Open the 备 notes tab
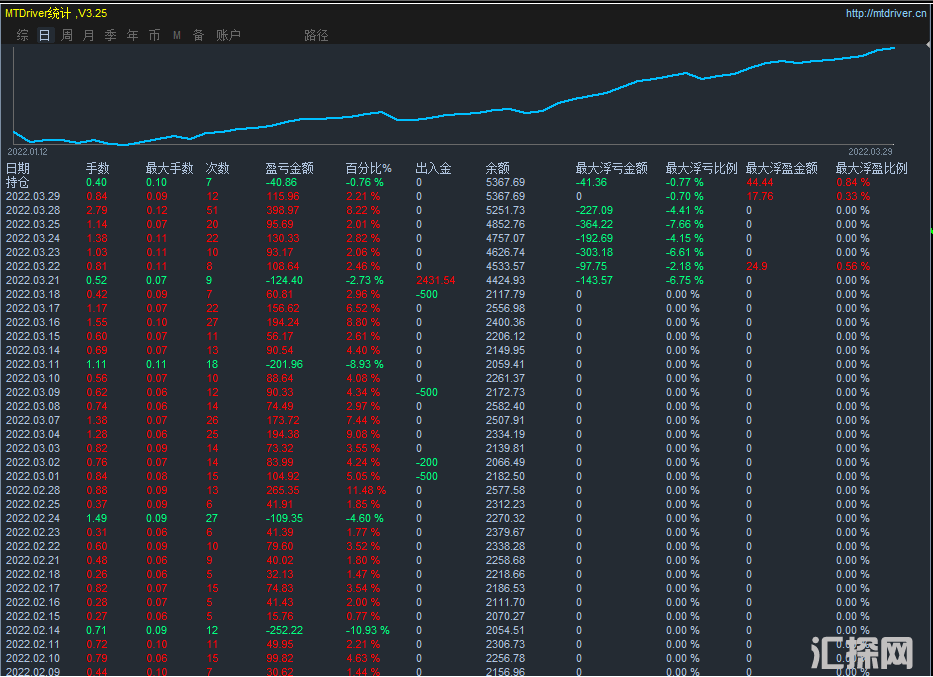 199,35
